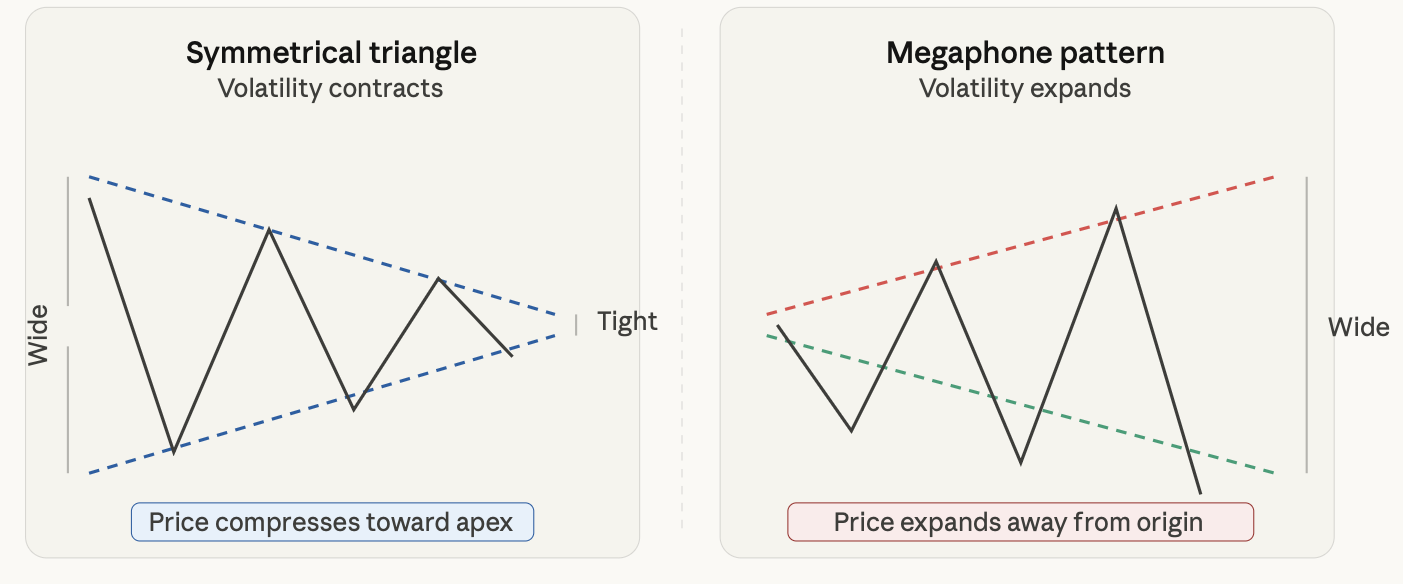
Task: Select the Volatility expands subtitle
Action: coord(1025,88)
